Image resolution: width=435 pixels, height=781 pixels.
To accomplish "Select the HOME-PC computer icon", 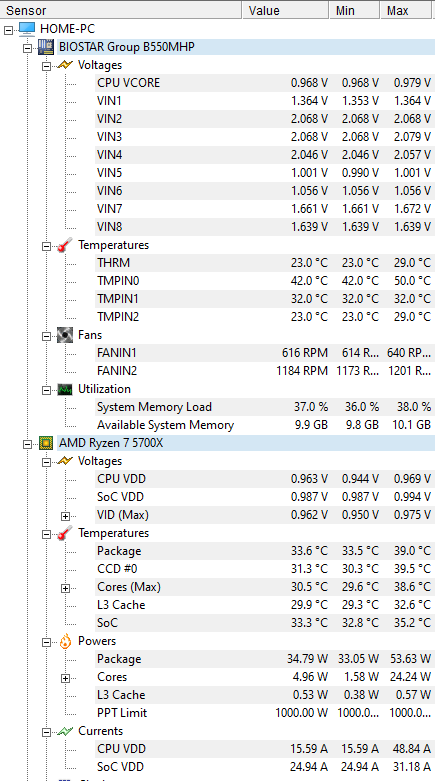I will coord(27,29).
